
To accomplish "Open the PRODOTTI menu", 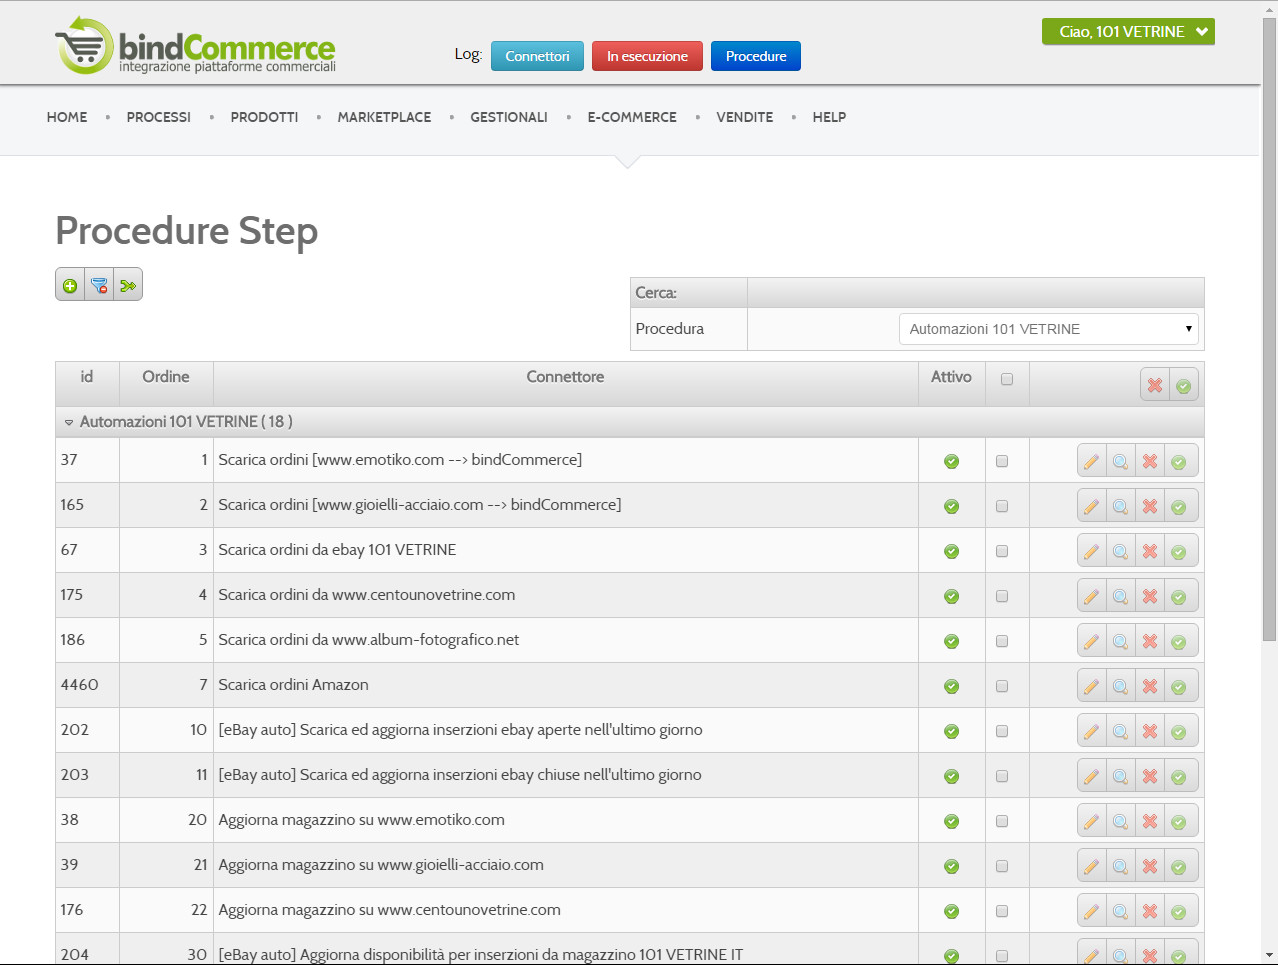I will (264, 117).
